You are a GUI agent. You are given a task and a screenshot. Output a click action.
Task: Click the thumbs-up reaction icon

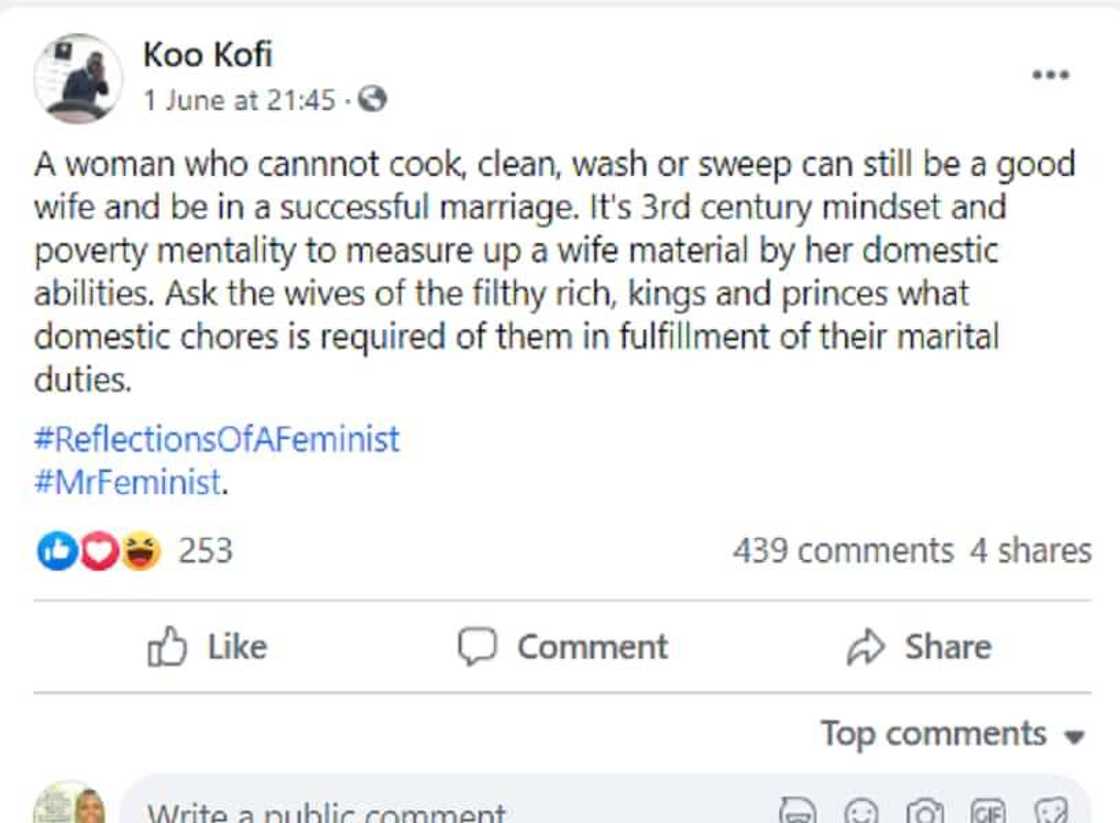[57, 549]
